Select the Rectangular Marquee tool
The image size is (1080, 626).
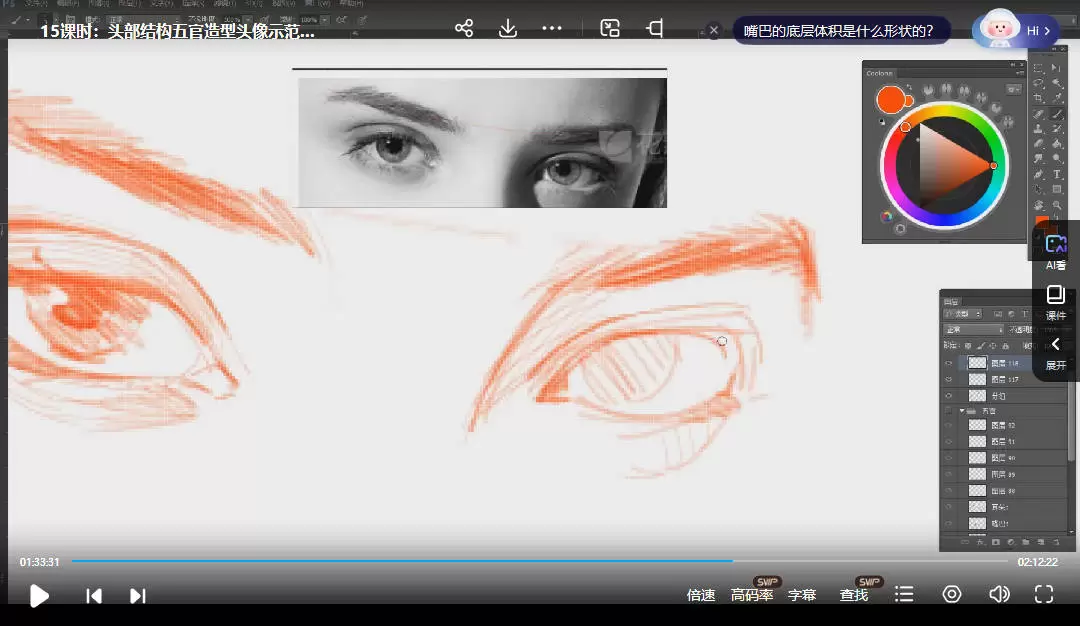coord(1038,67)
